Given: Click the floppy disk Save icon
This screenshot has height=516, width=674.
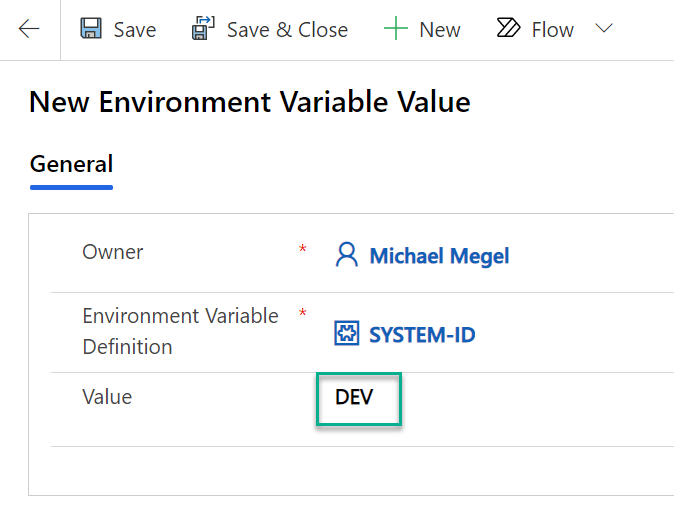Looking at the screenshot, I should (92, 29).
